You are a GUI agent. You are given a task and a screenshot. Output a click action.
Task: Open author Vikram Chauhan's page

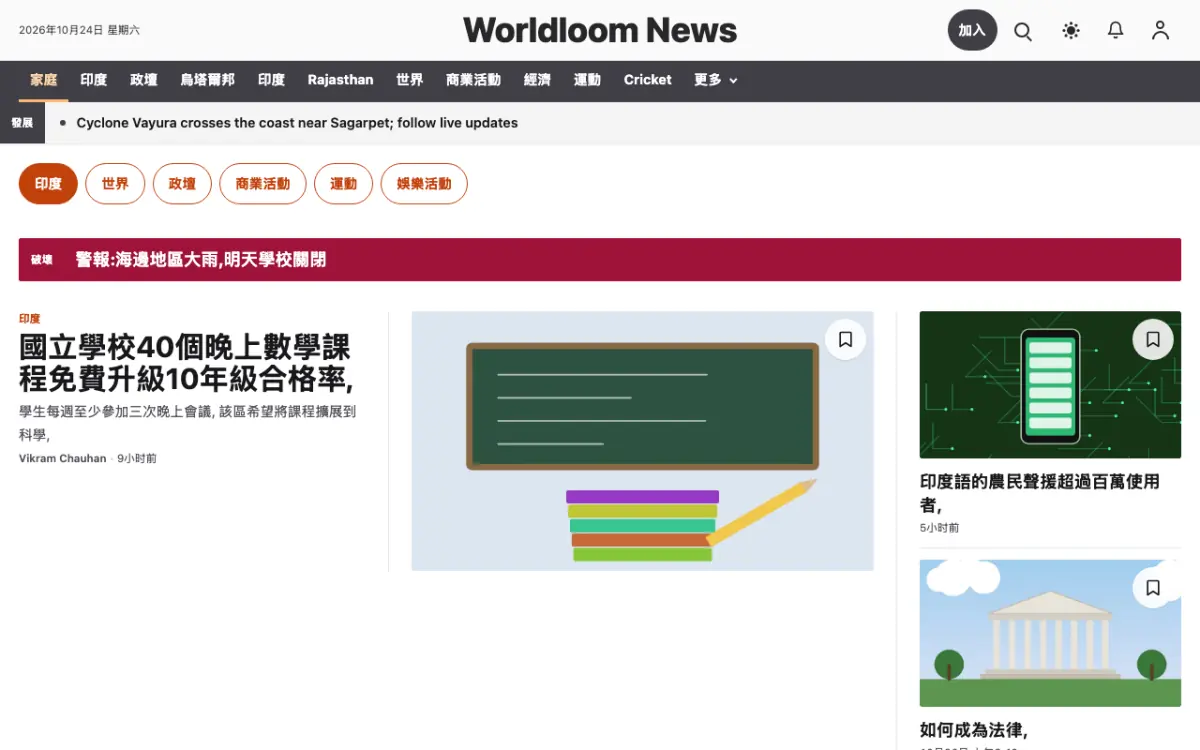[x=62, y=458]
